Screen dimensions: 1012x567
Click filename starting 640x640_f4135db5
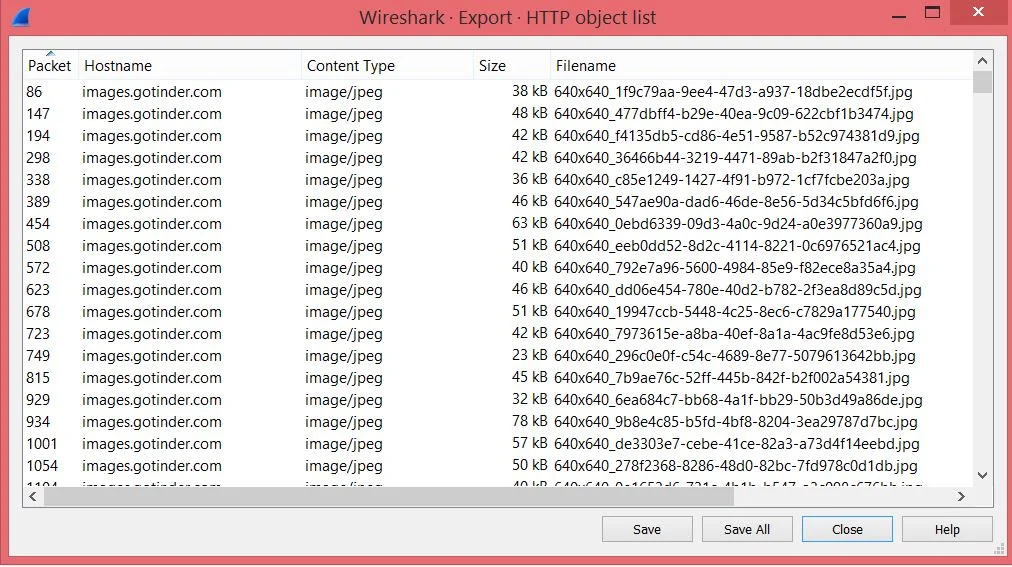[736, 135]
